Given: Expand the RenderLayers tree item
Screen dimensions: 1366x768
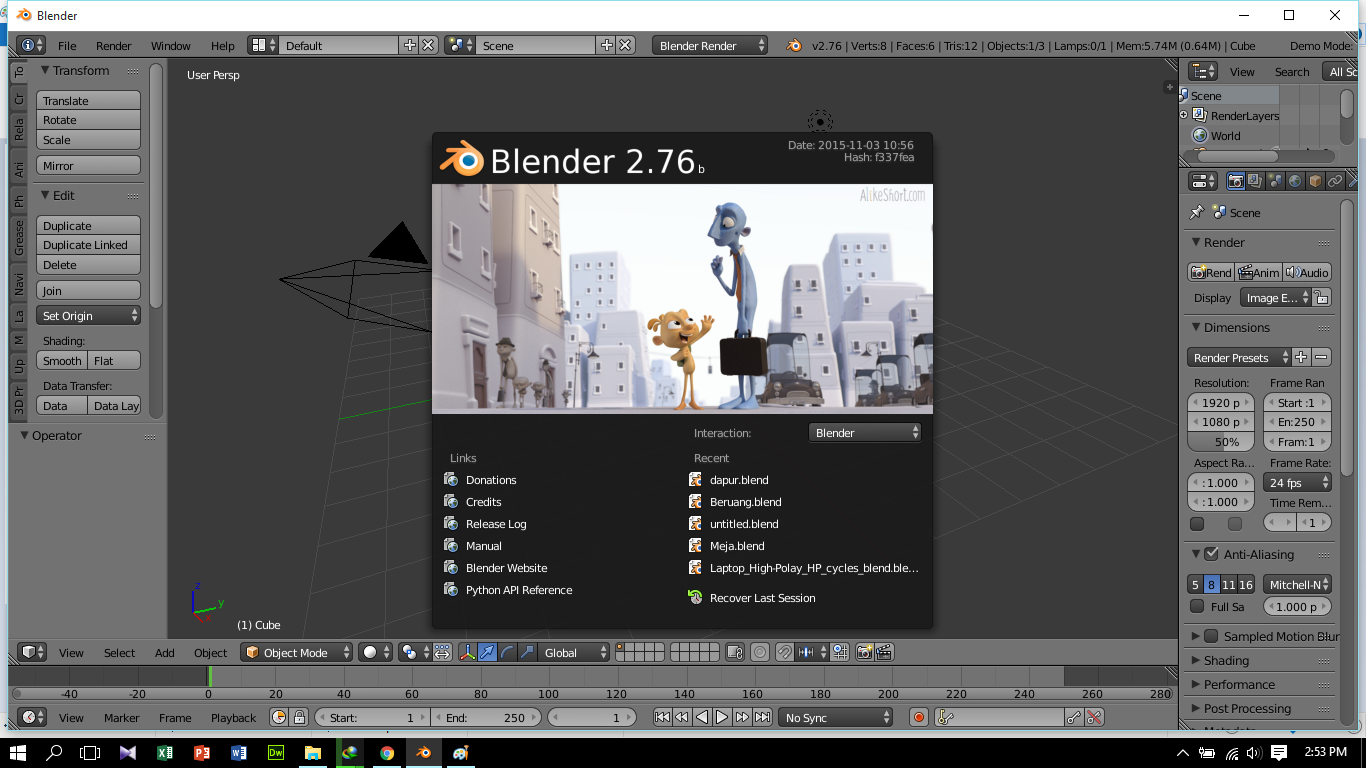Looking at the screenshot, I should coord(1184,115).
